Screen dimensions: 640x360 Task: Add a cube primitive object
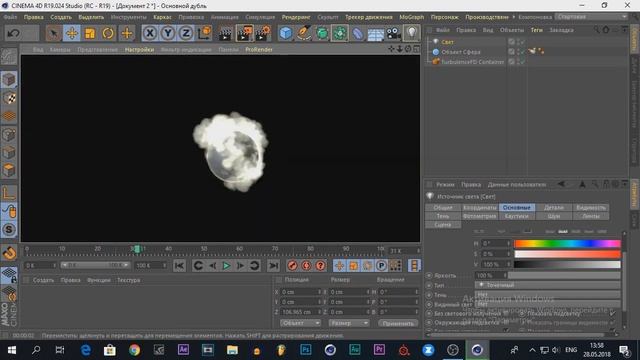[286, 33]
